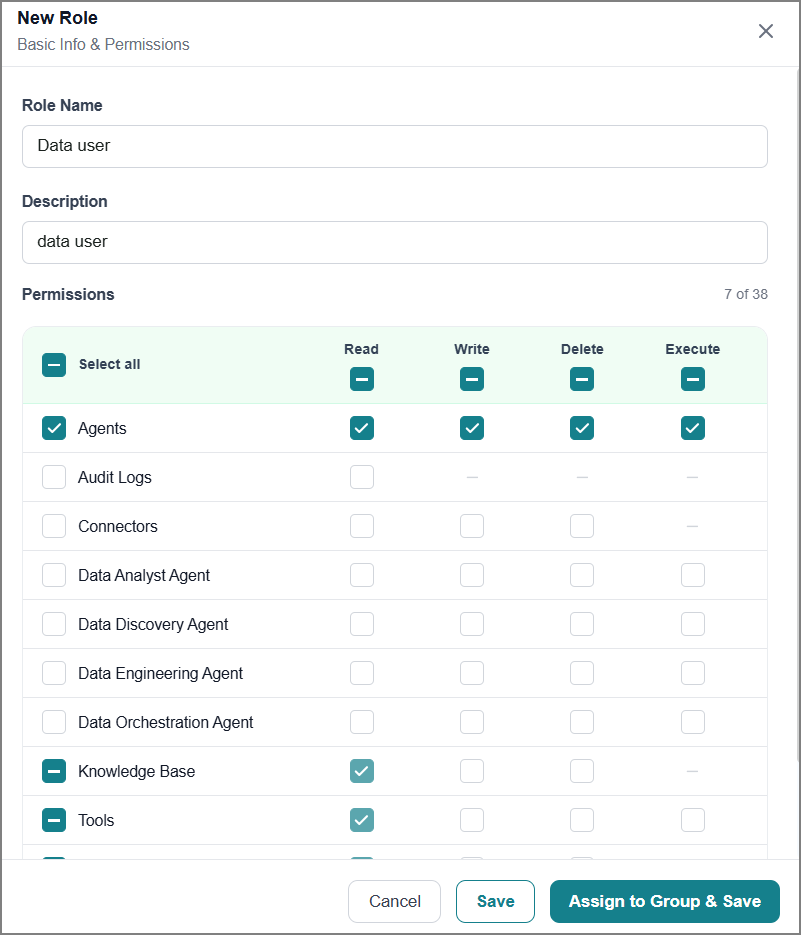Viewport: 801px width, 935px height.
Task: Uncheck Read permission for Tools
Action: tap(361, 820)
